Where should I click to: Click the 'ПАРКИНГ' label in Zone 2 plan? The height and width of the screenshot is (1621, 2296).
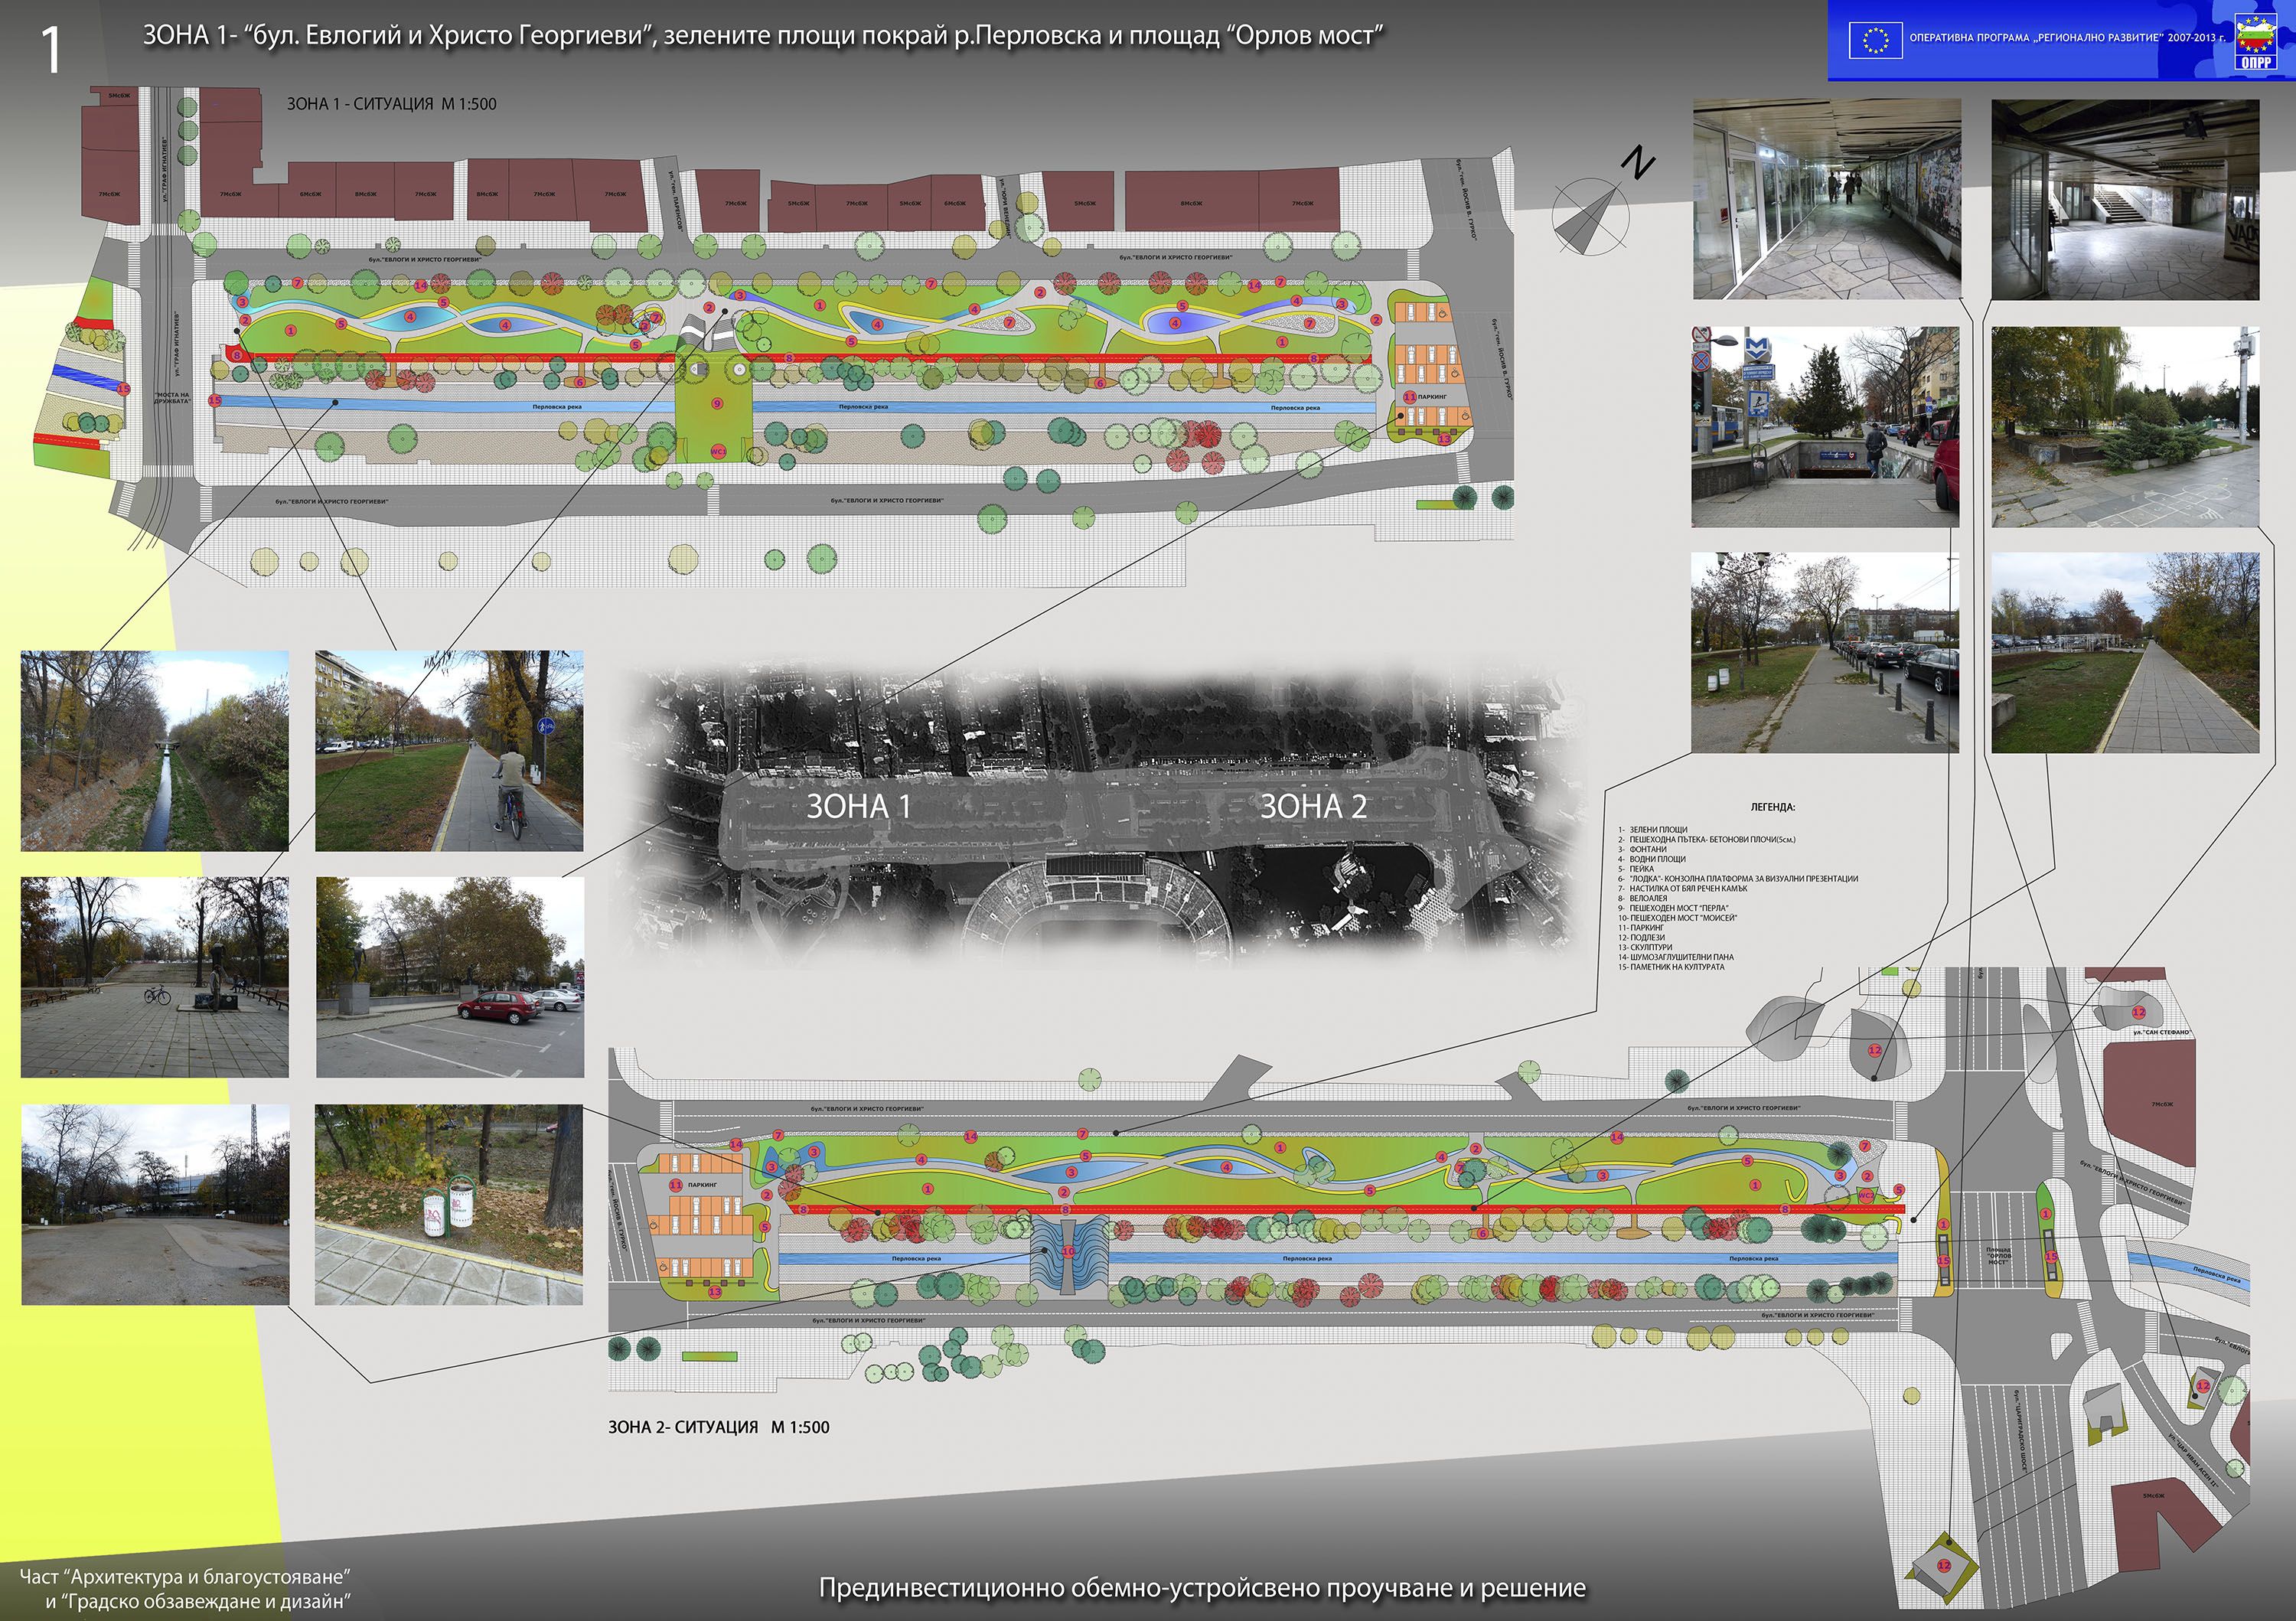coord(702,1184)
